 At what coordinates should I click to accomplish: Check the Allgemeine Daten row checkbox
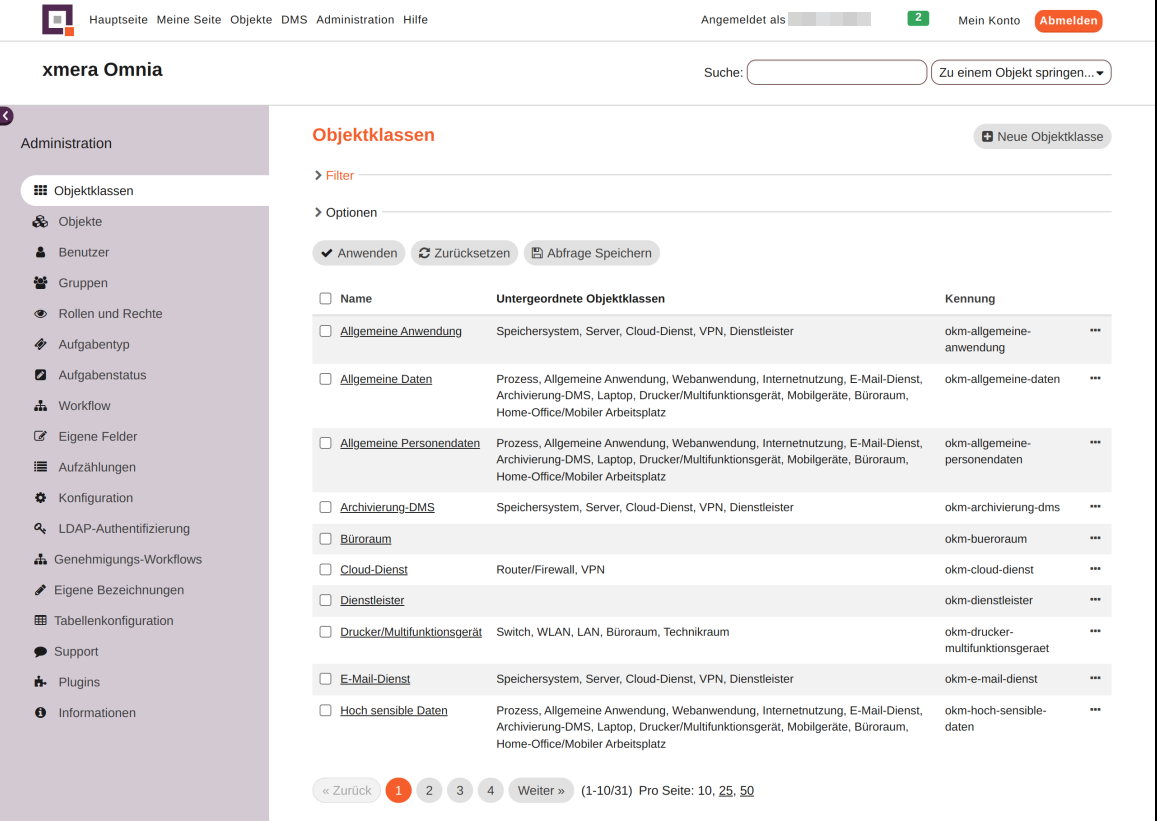325,380
